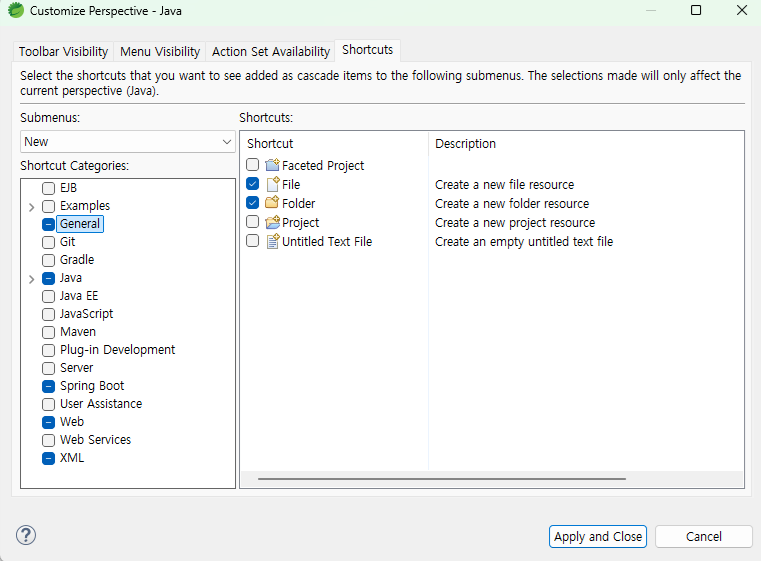Image resolution: width=761 pixels, height=561 pixels.
Task: Select the General category label
Action: (x=80, y=224)
